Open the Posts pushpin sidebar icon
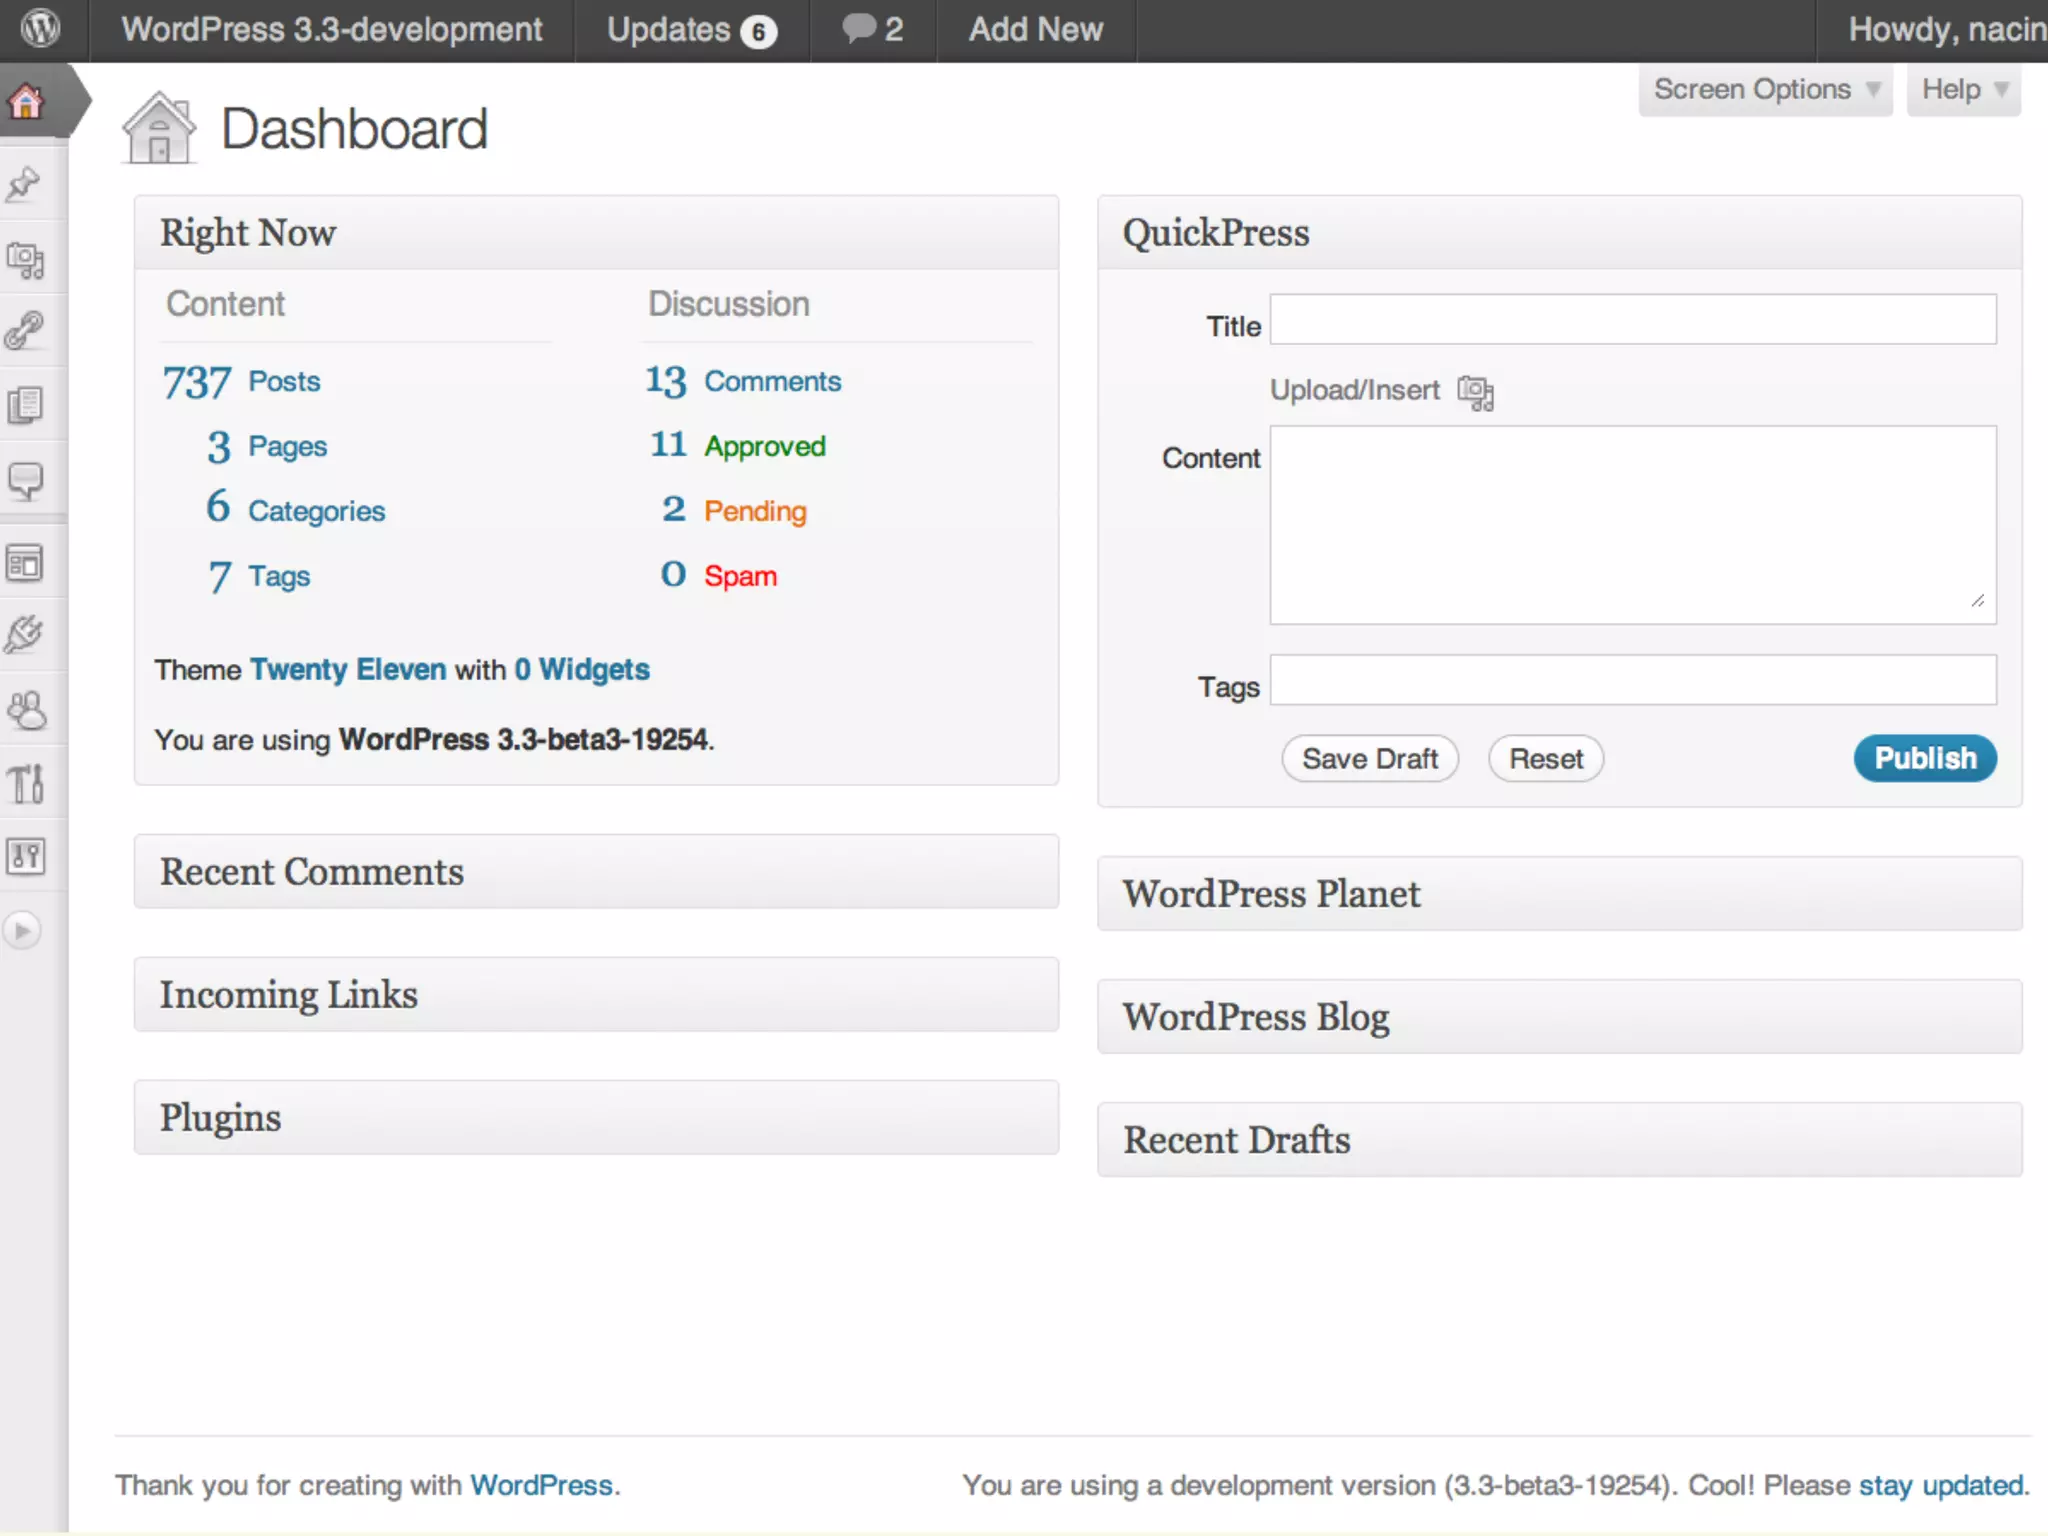 (24, 184)
